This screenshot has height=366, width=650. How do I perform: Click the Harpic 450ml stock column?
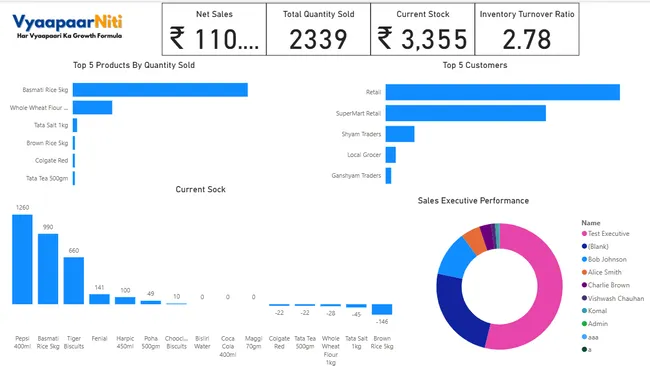pyautogui.click(x=125, y=301)
